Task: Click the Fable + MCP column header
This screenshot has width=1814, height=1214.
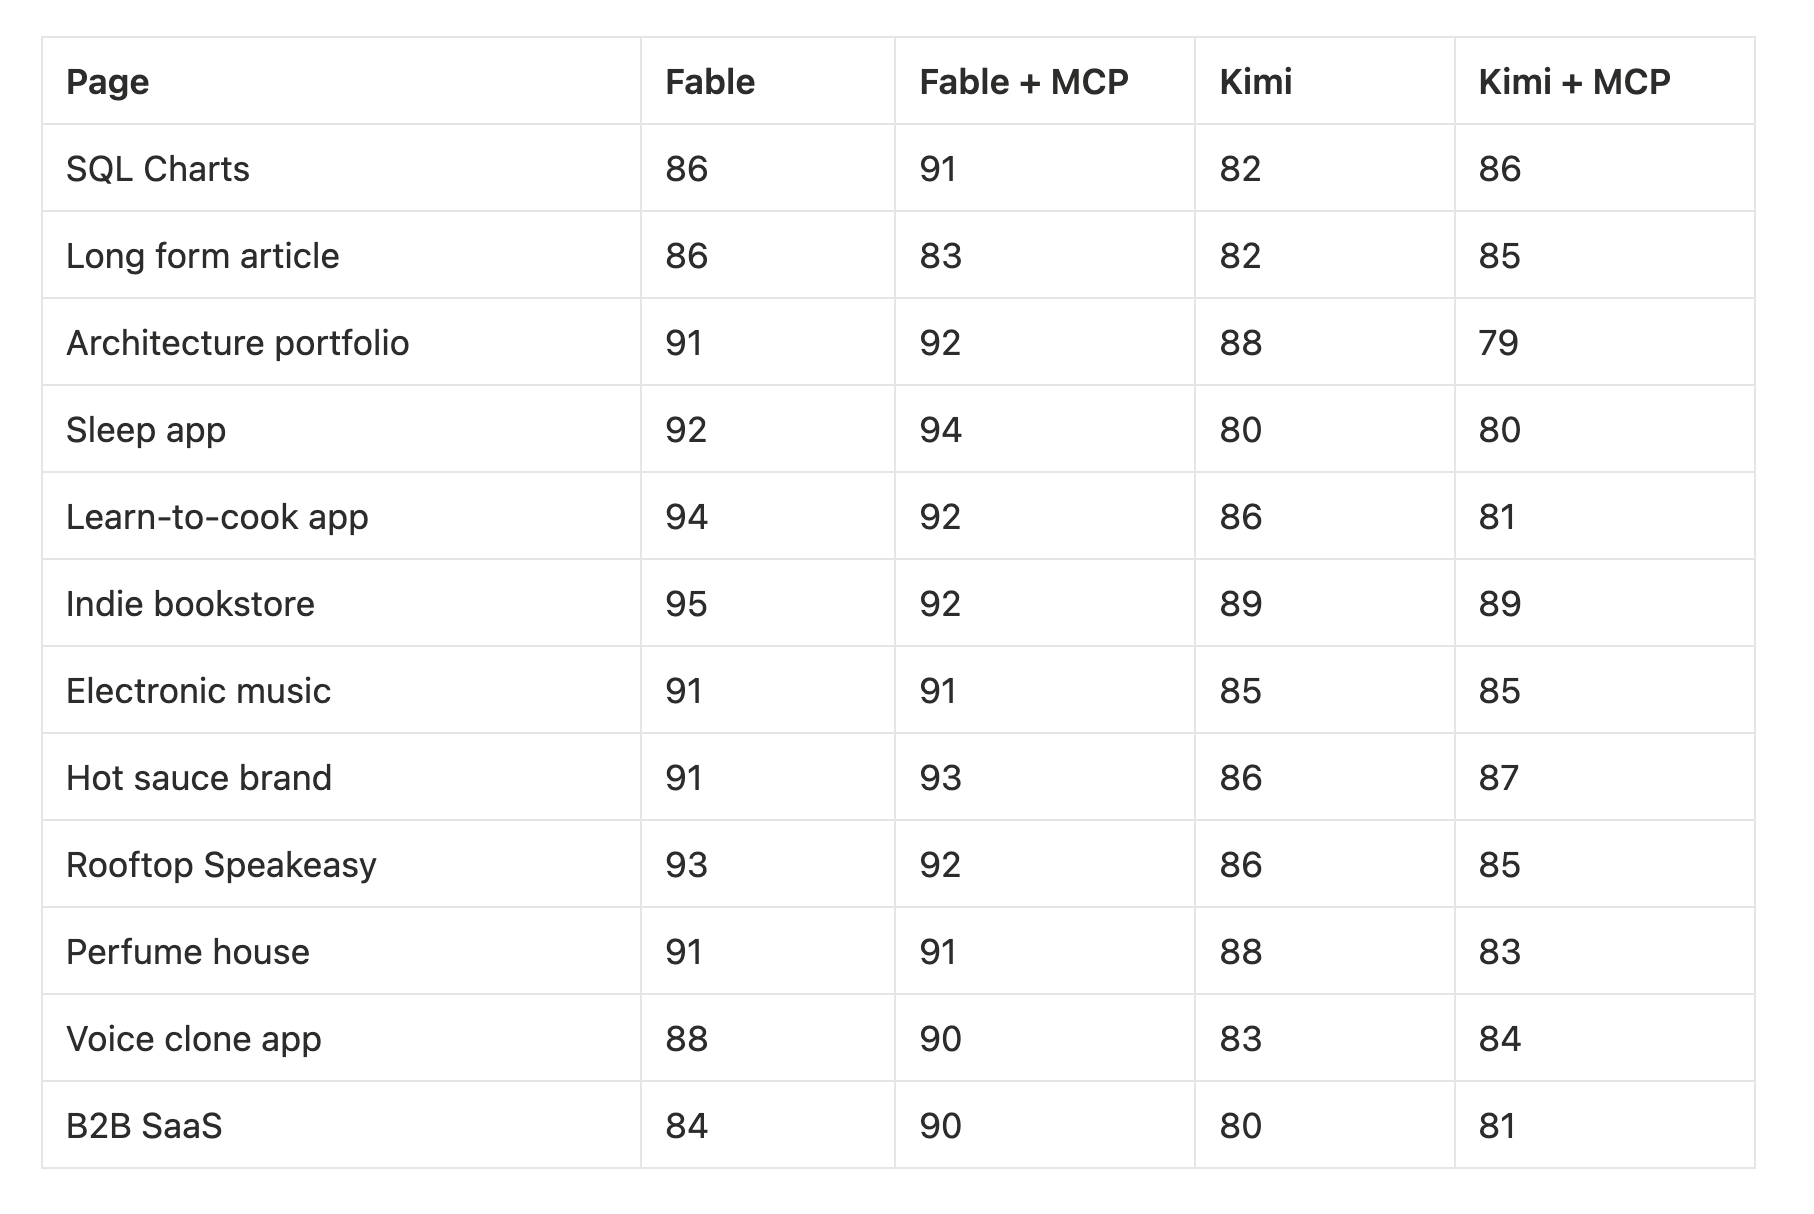Action: [x=1024, y=82]
